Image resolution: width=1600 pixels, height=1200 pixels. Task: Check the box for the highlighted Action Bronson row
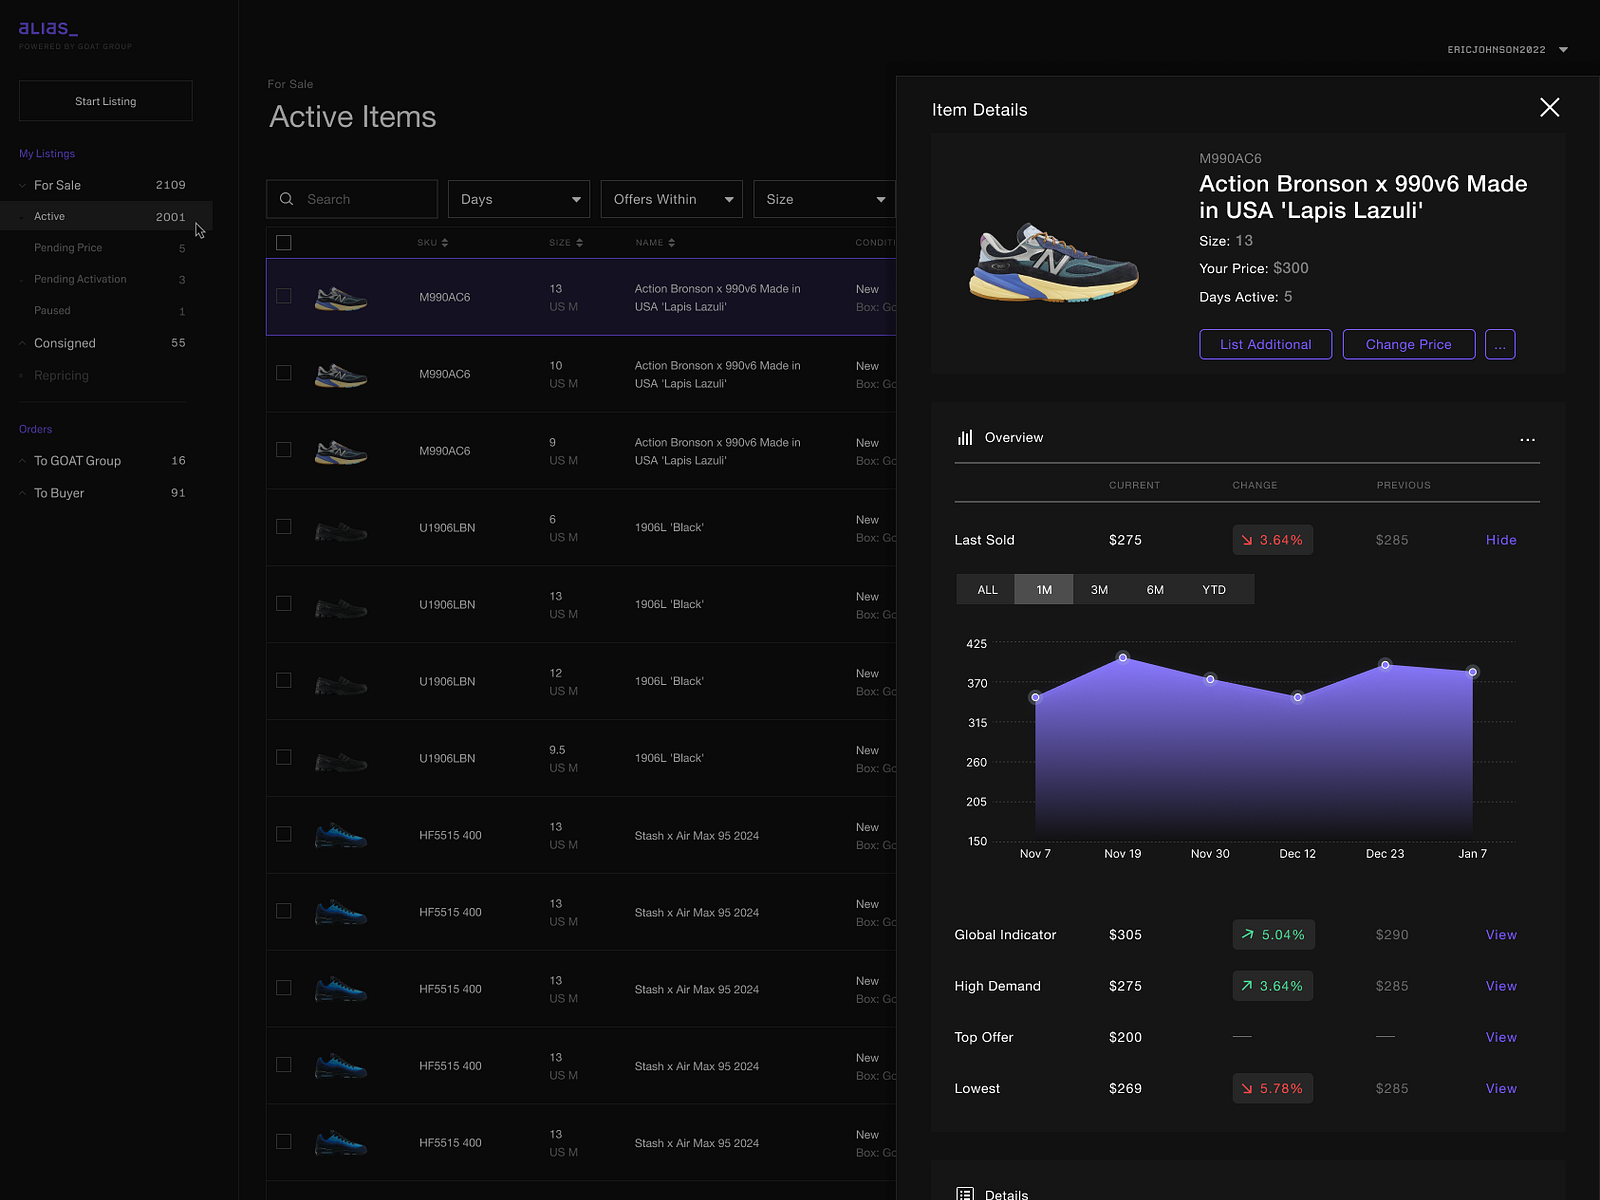(x=284, y=296)
